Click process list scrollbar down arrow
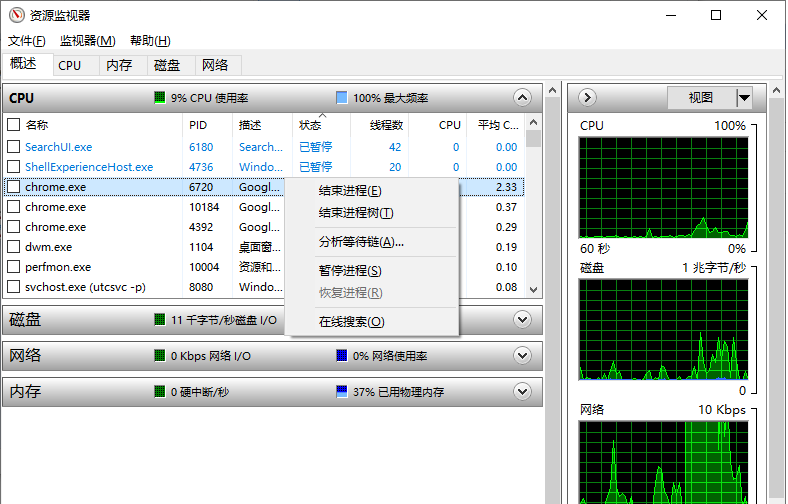The image size is (788, 504). click(x=534, y=290)
